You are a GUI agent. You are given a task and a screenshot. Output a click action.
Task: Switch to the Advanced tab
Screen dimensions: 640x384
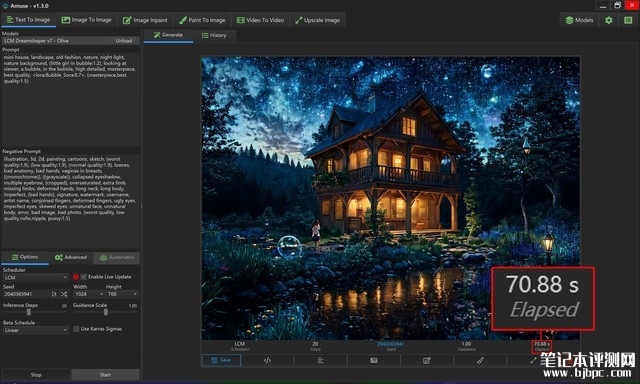click(71, 257)
